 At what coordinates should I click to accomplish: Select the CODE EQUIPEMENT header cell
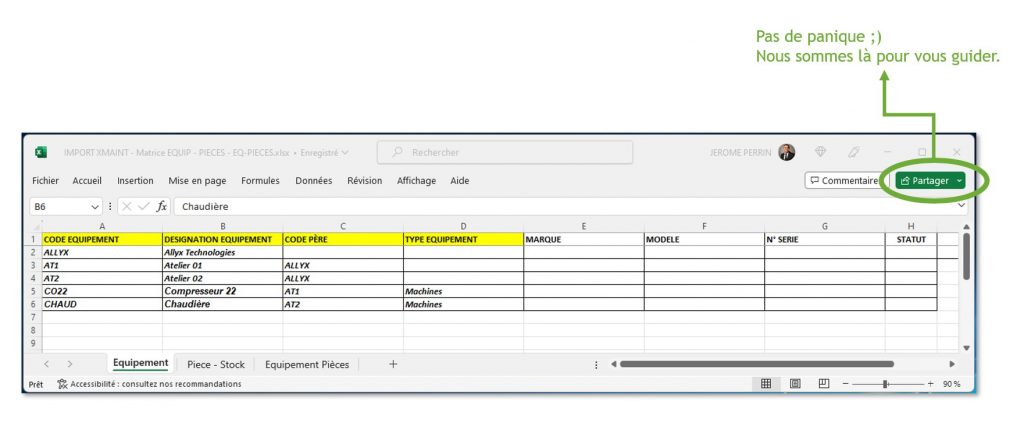pyautogui.click(x=102, y=240)
